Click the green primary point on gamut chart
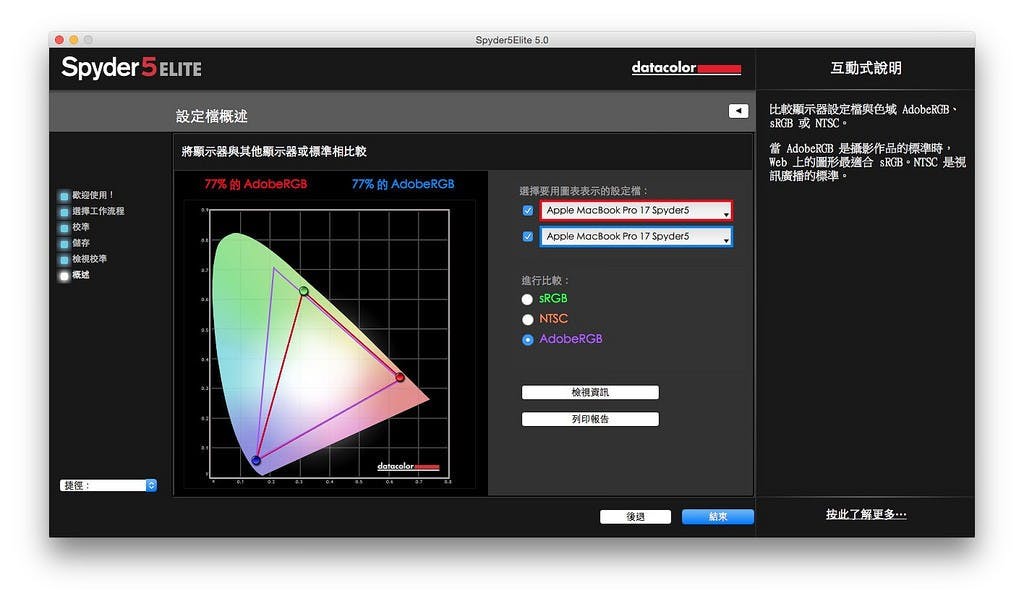Viewport: 1024px width, 604px height. (304, 291)
